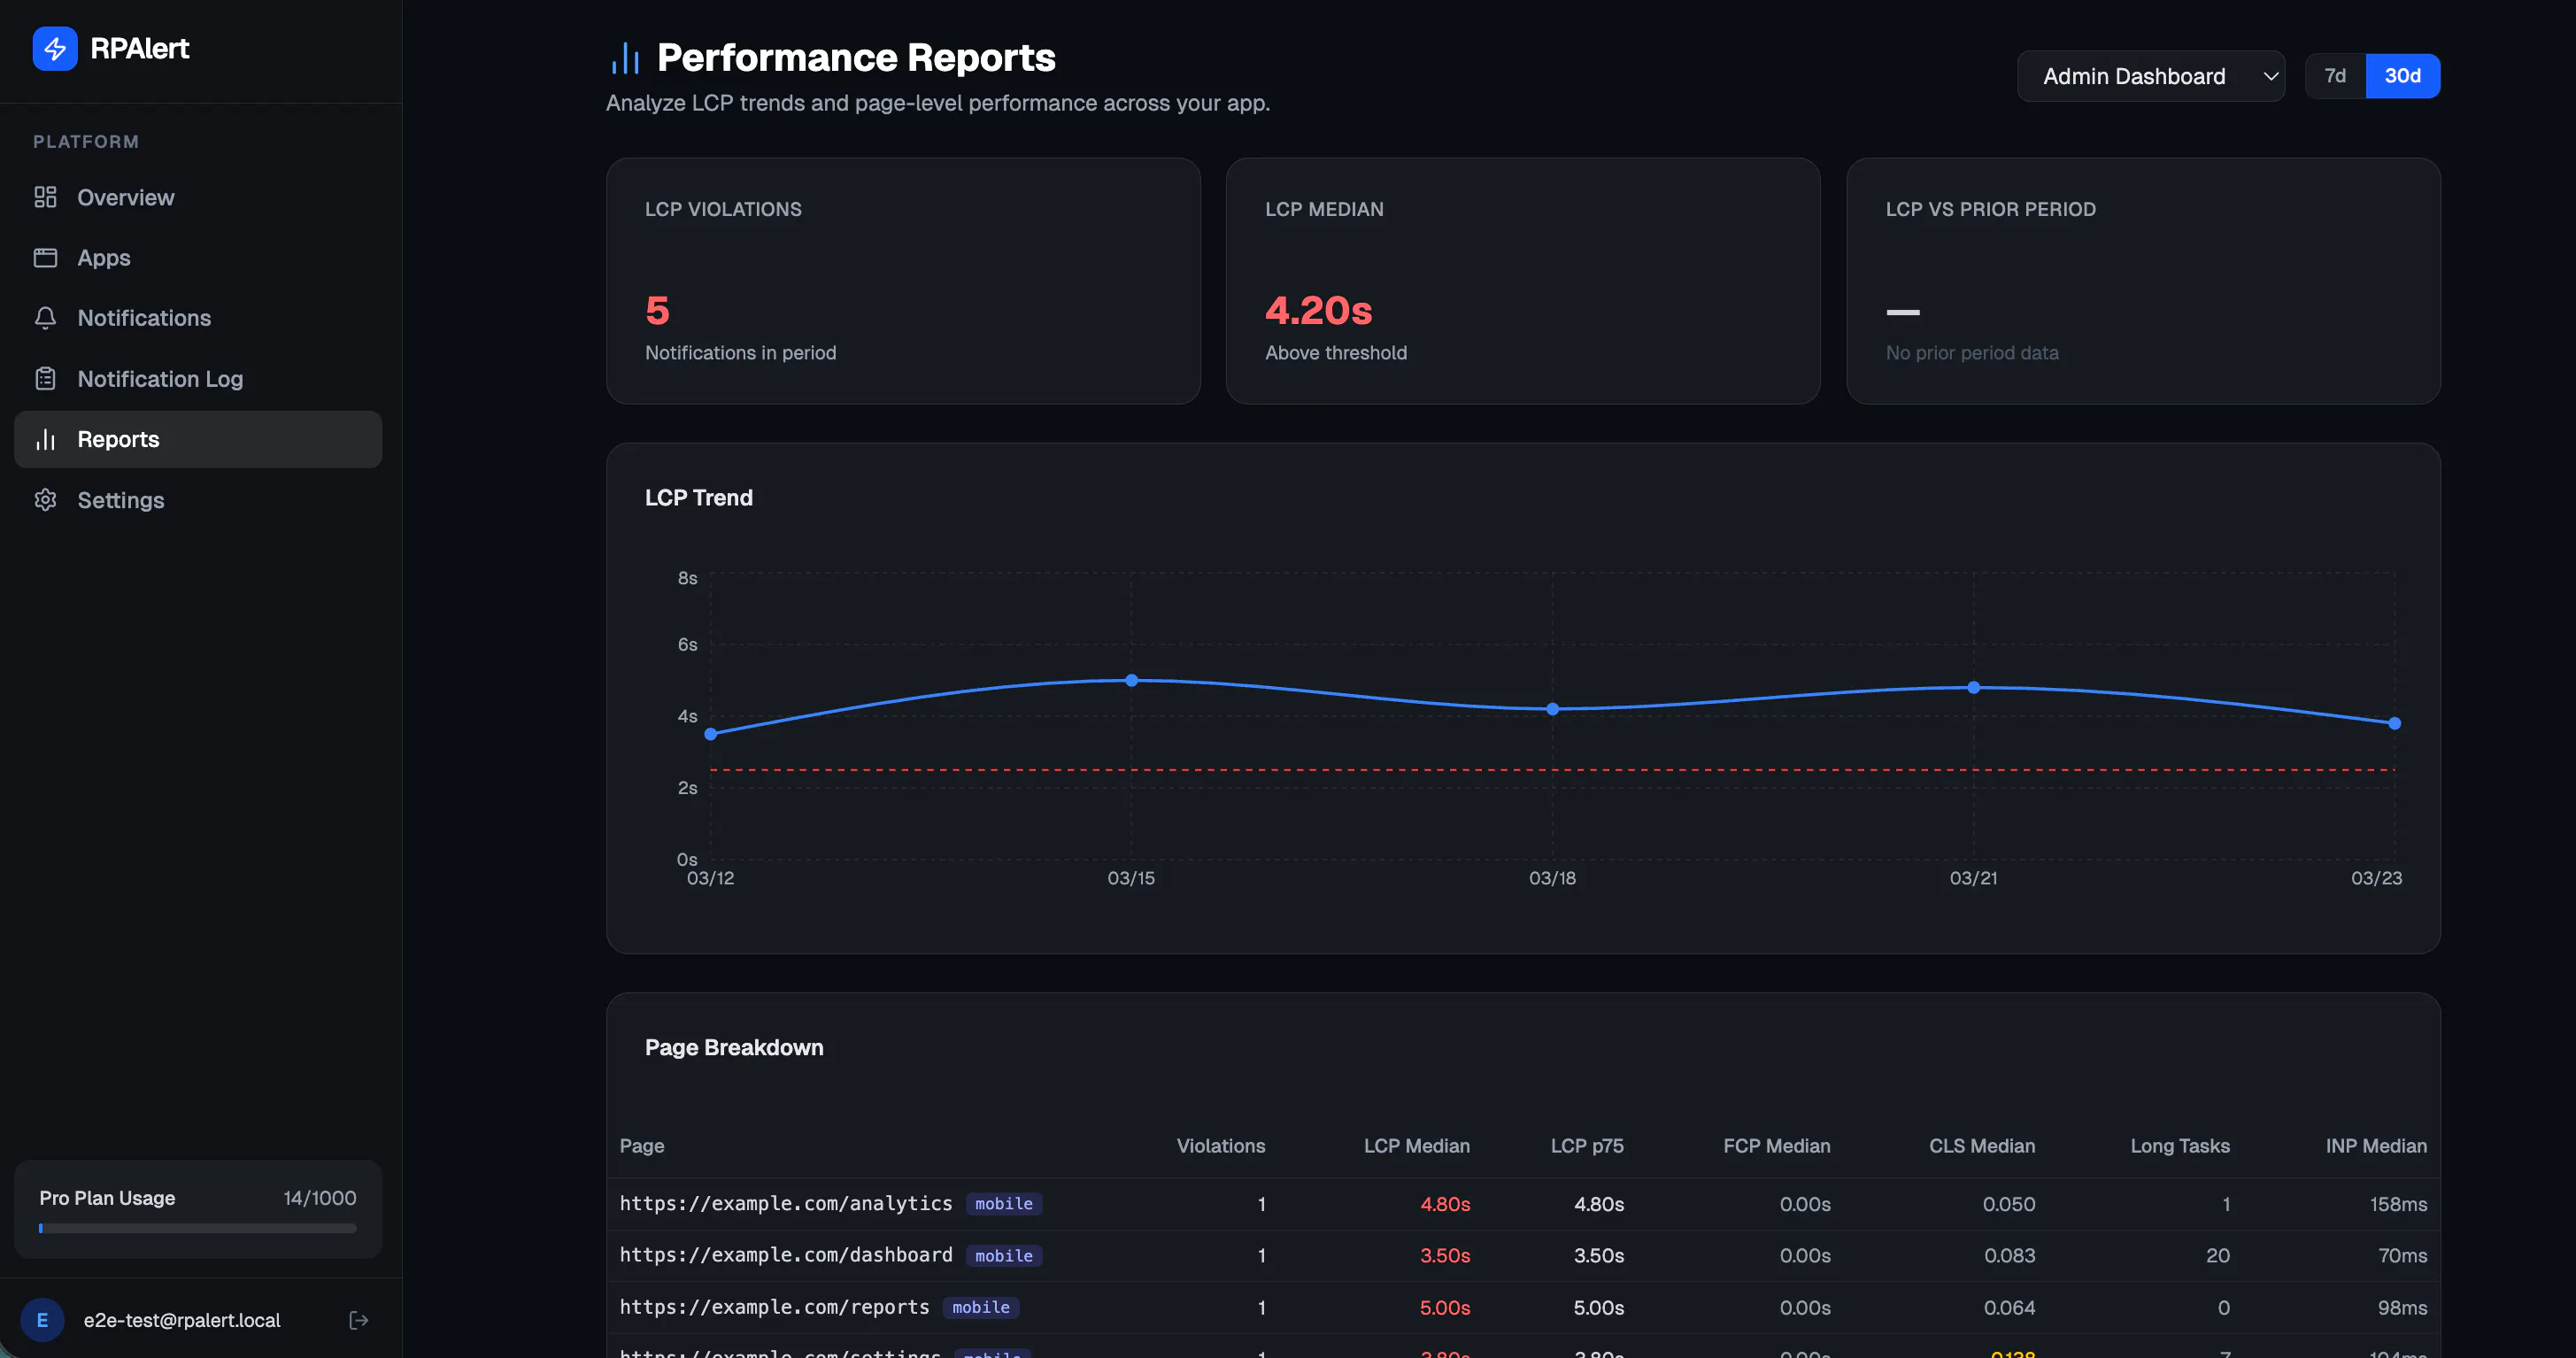Click the https://example.com/dashboard page URL
Image resolution: width=2576 pixels, height=1358 pixels.
coord(786,1255)
